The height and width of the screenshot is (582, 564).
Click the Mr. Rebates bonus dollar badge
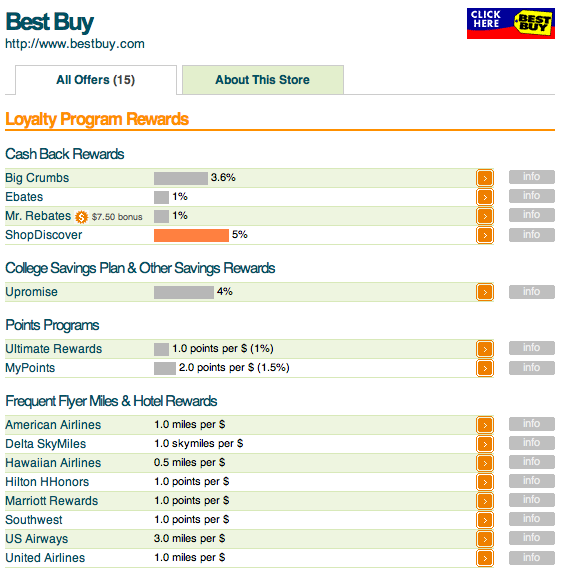tap(81, 217)
